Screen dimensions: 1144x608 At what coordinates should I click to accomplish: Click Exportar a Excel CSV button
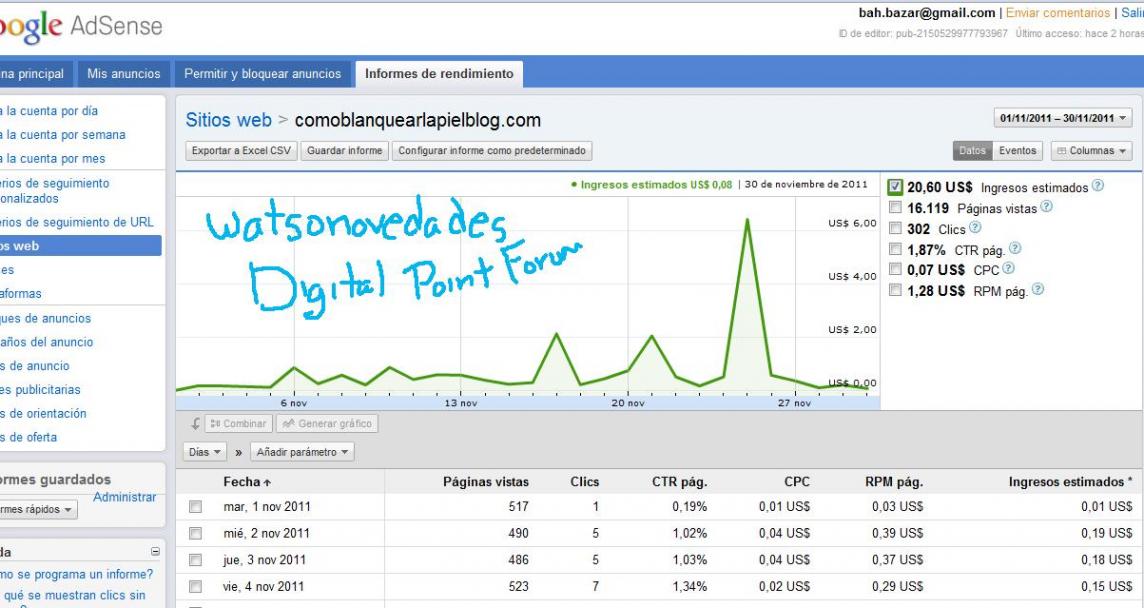[x=241, y=150]
